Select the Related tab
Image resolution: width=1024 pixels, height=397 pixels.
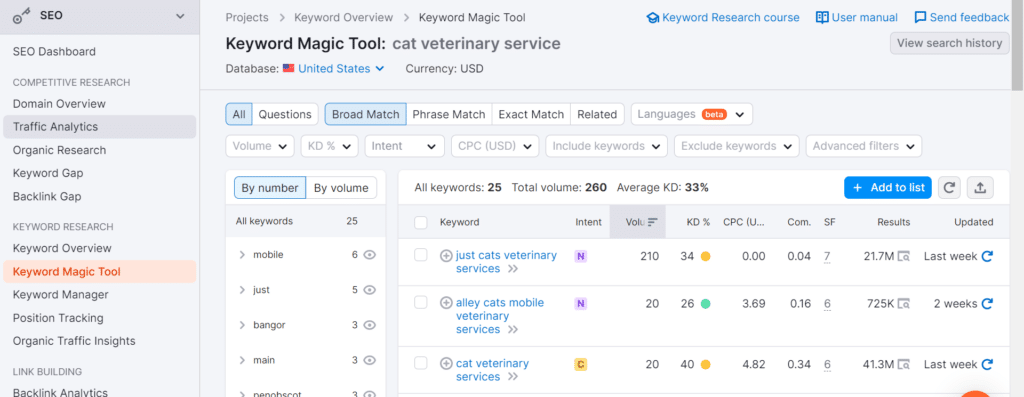597,114
